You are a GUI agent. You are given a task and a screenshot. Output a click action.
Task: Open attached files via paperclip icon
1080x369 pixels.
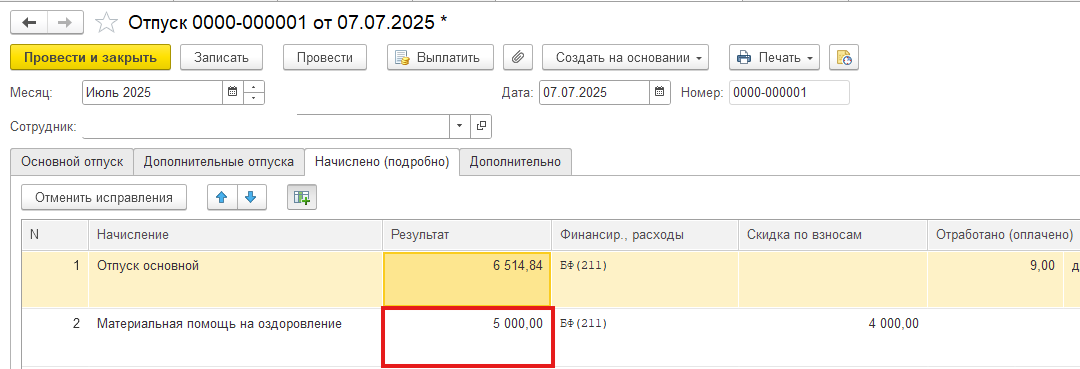pos(518,58)
